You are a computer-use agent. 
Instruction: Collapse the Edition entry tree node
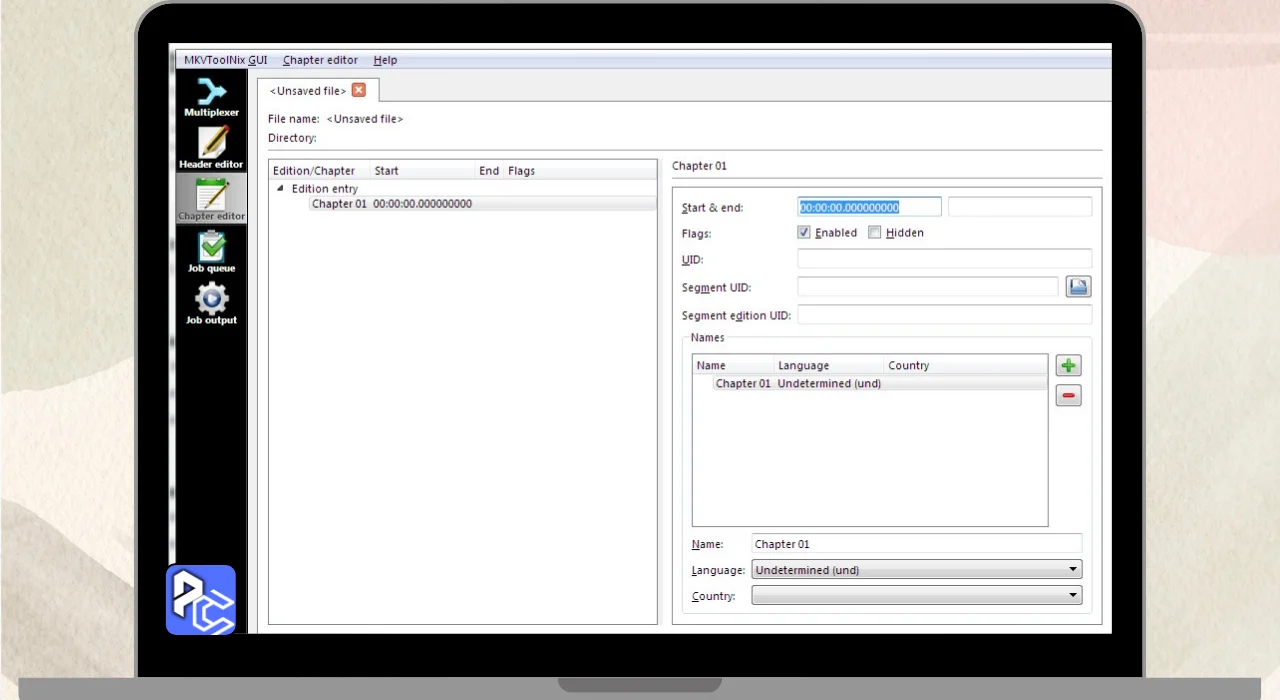coord(280,189)
